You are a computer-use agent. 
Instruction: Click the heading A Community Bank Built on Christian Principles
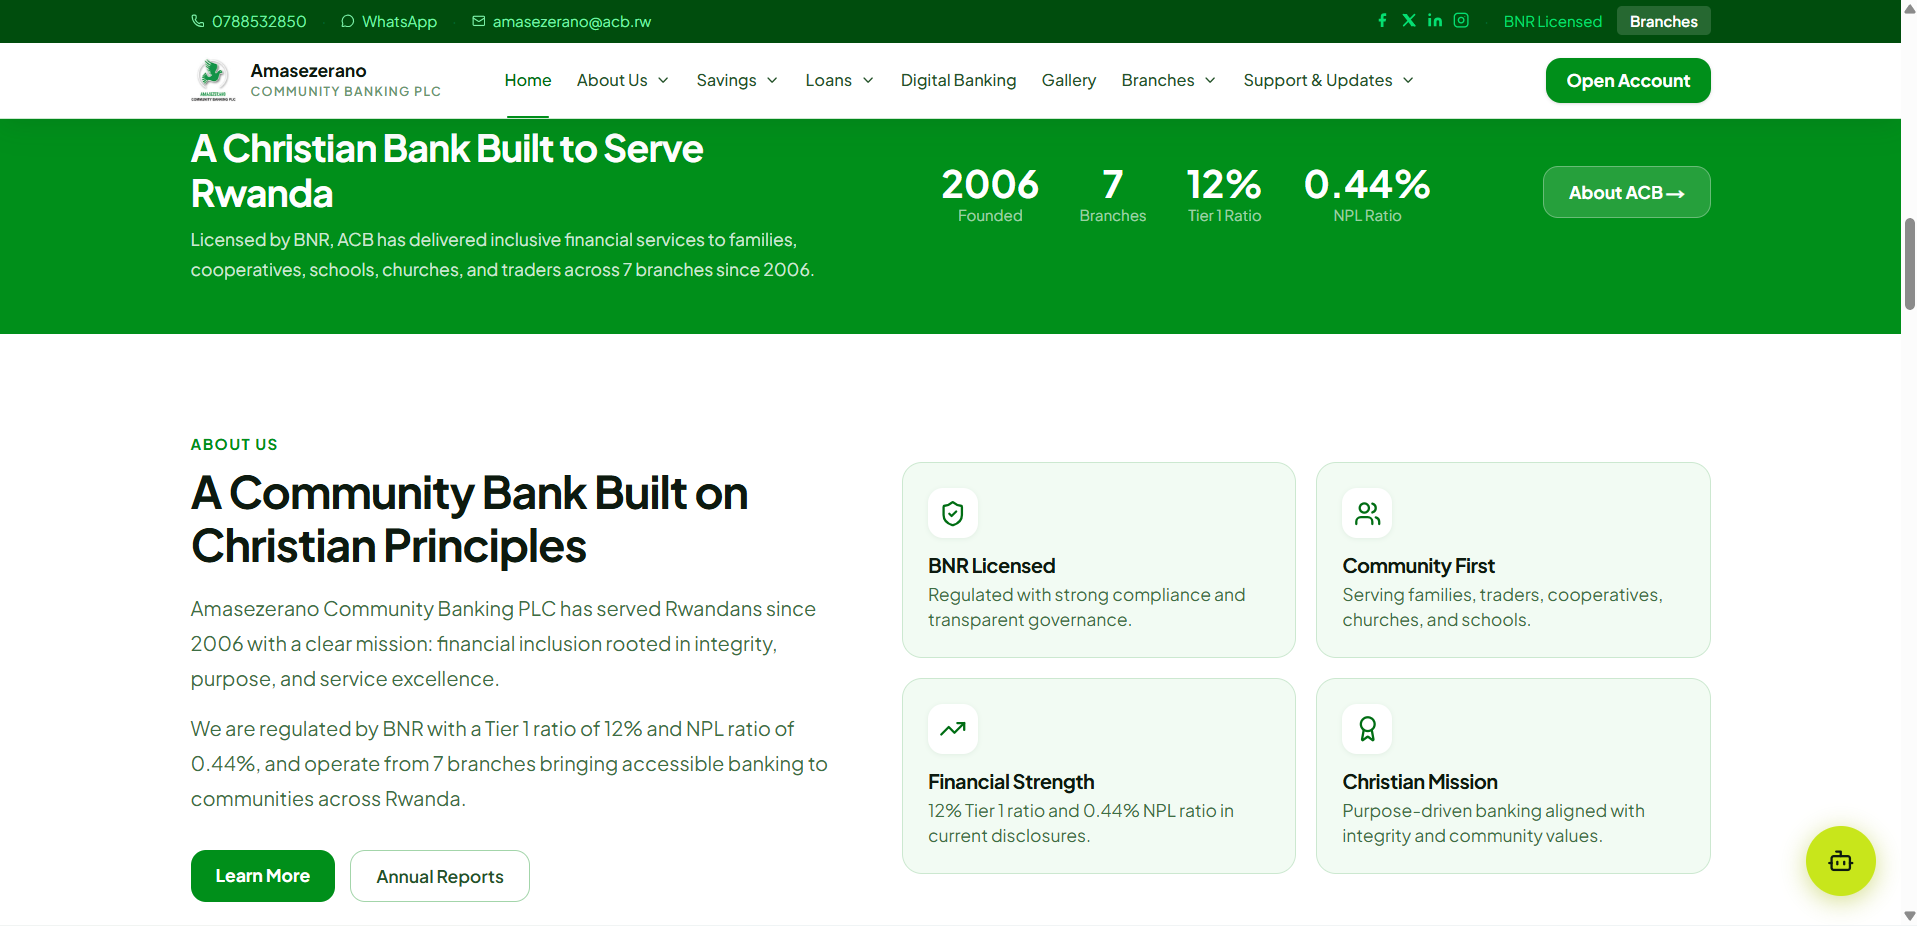(469, 520)
